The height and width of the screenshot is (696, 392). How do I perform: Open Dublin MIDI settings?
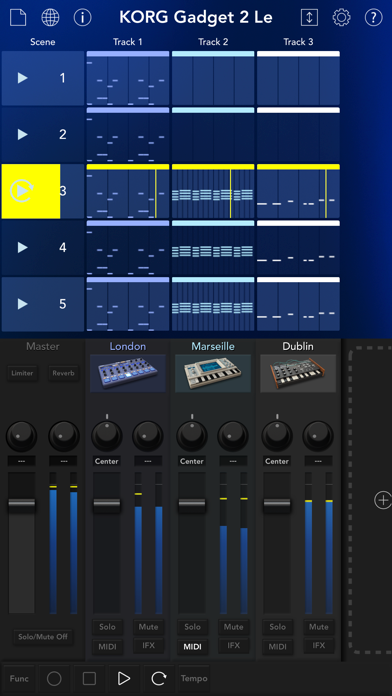tap(277, 647)
